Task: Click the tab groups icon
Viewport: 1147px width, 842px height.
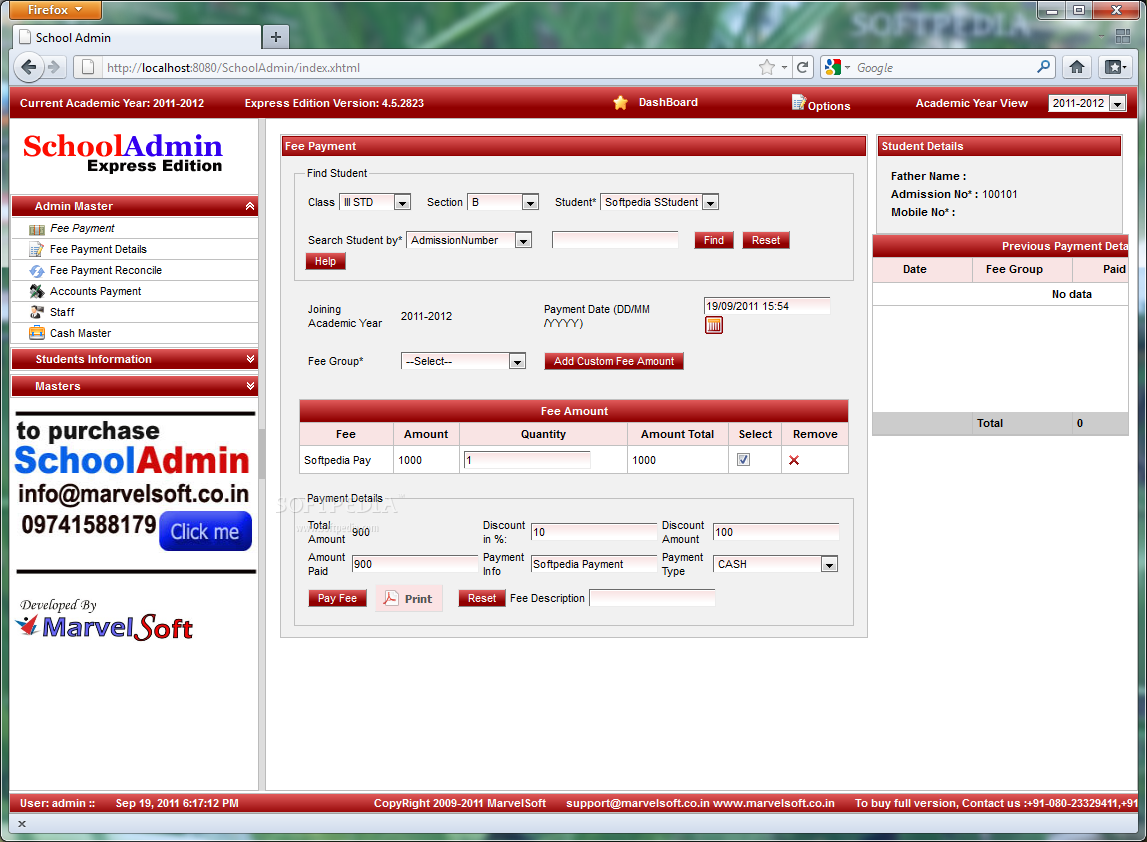Action: (1123, 36)
